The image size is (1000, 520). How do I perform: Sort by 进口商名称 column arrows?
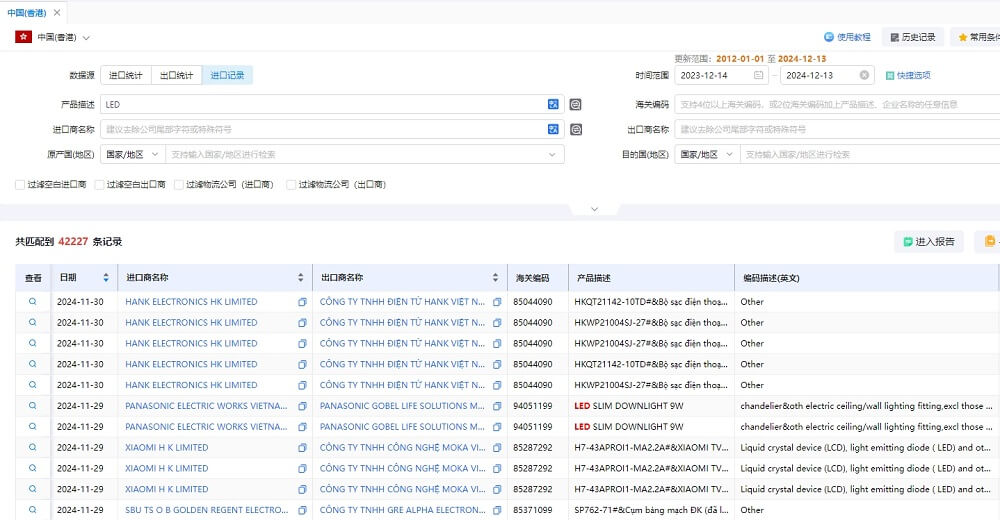click(x=300, y=278)
